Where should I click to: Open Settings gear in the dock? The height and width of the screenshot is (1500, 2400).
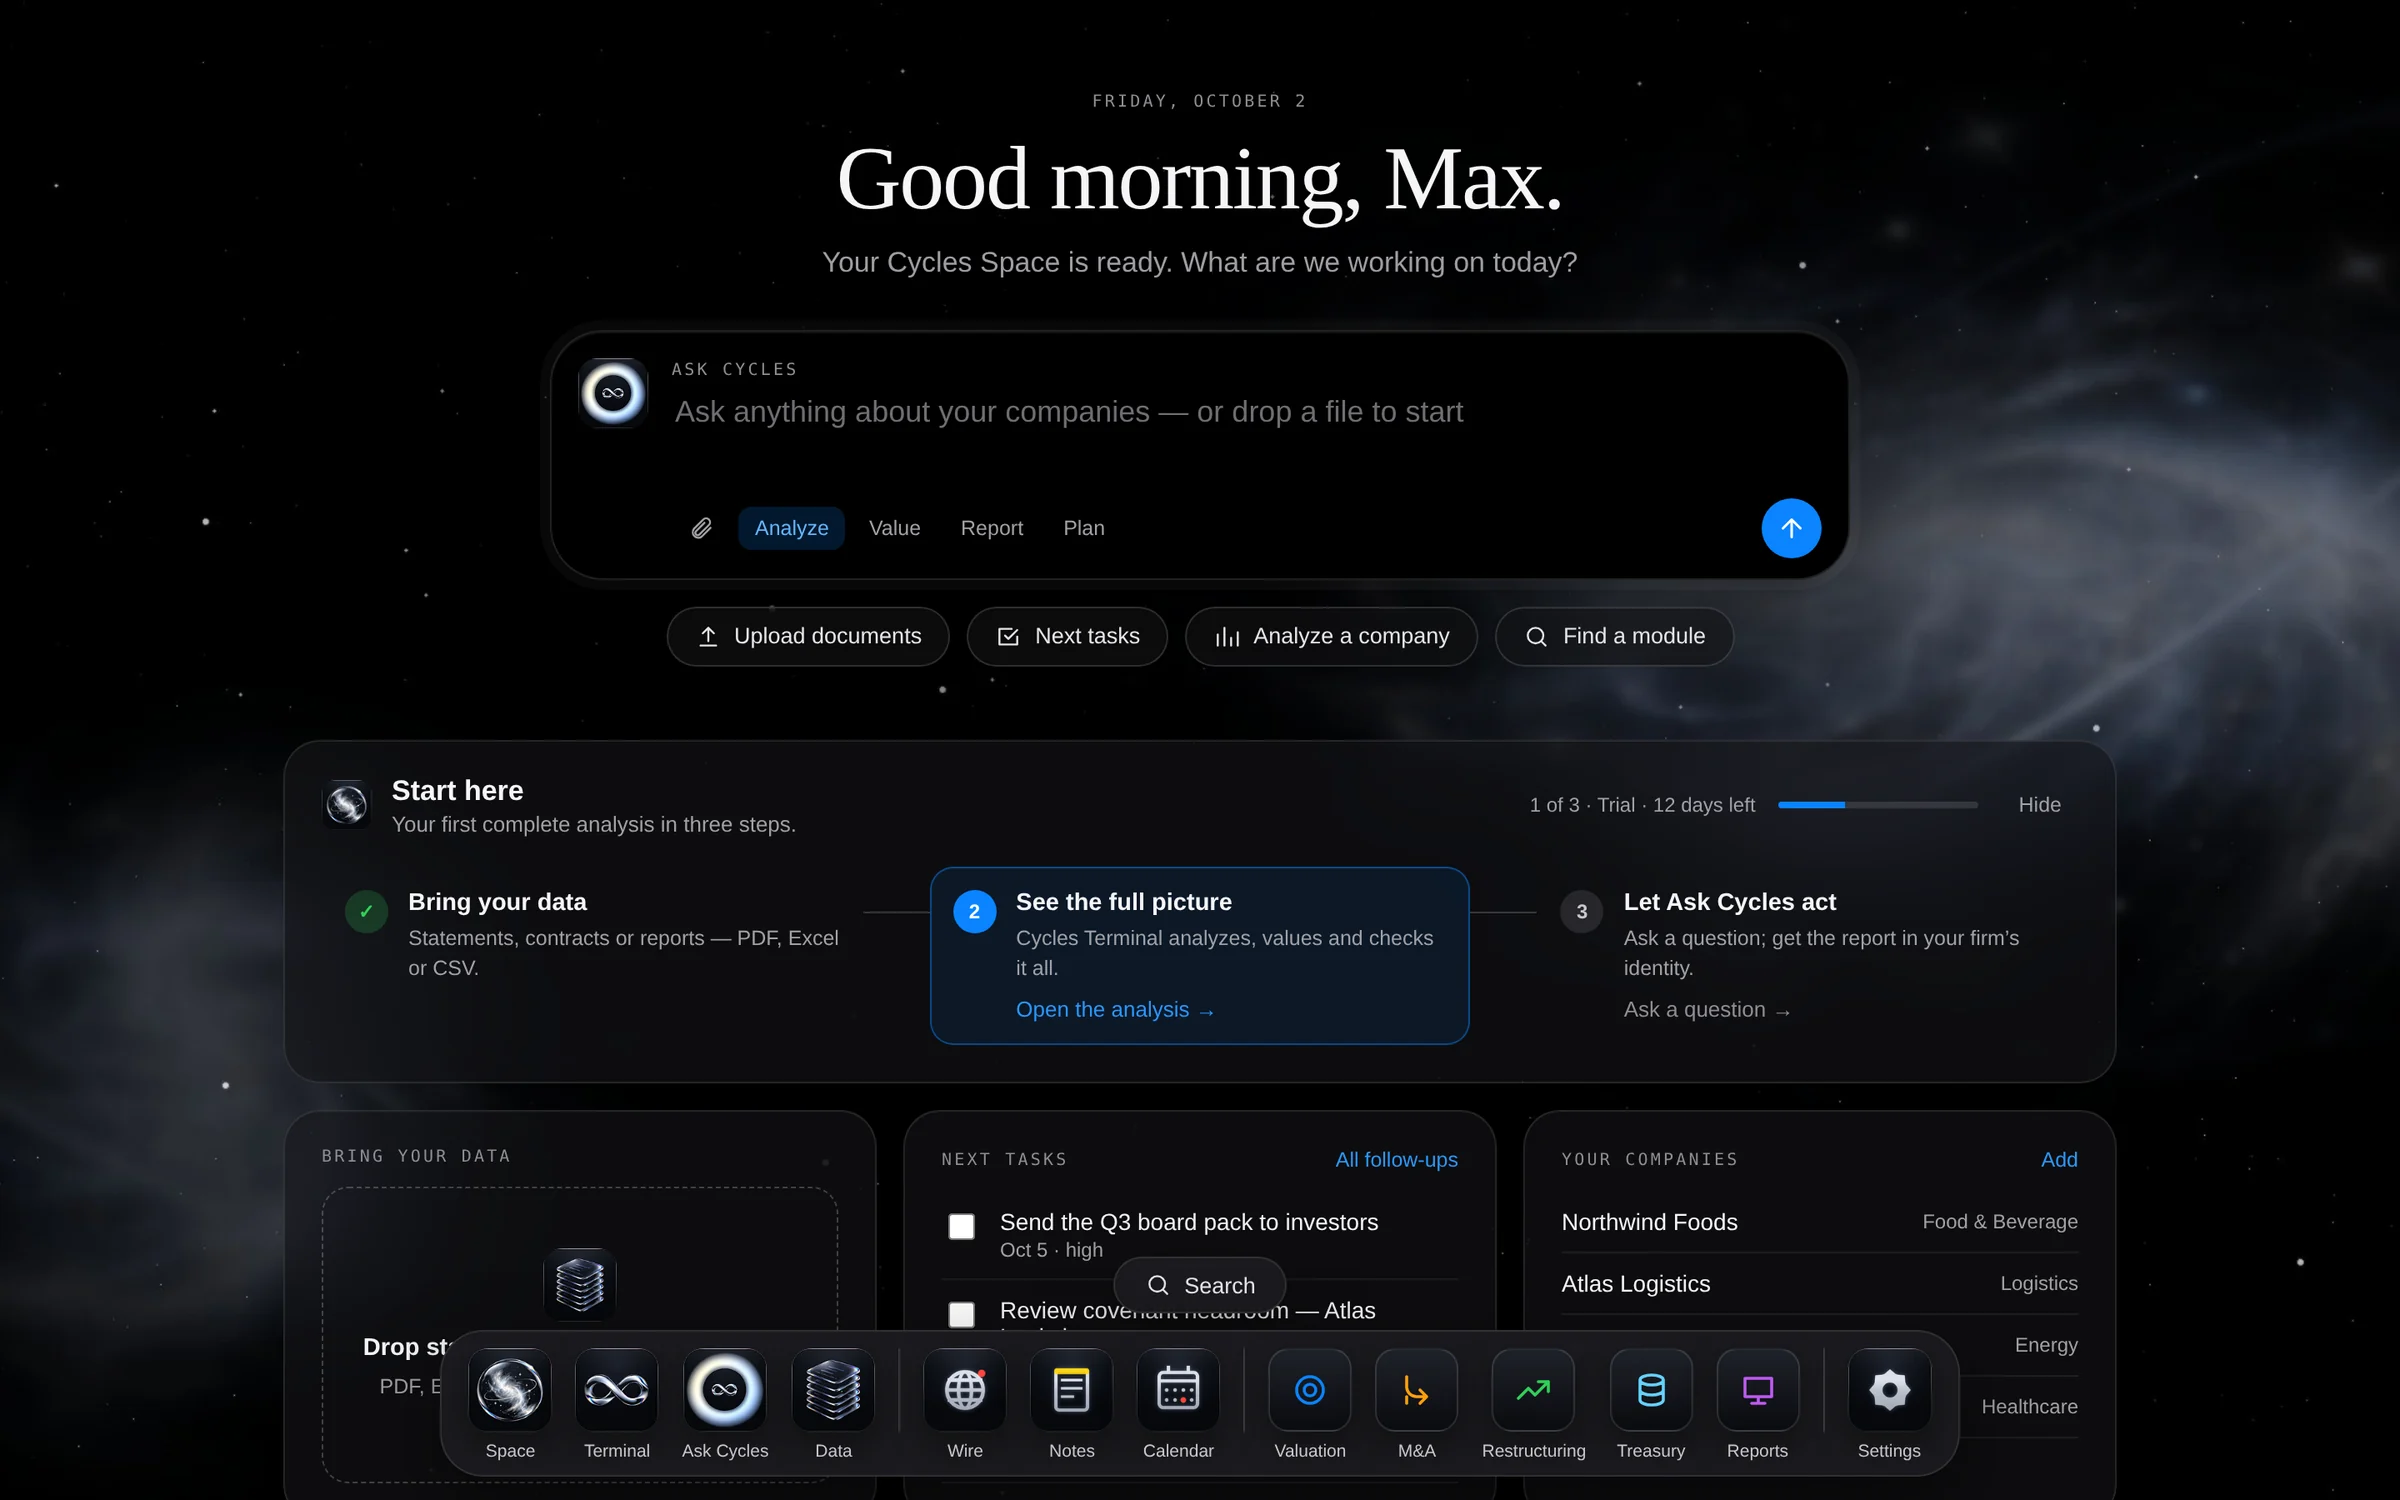(1889, 1390)
